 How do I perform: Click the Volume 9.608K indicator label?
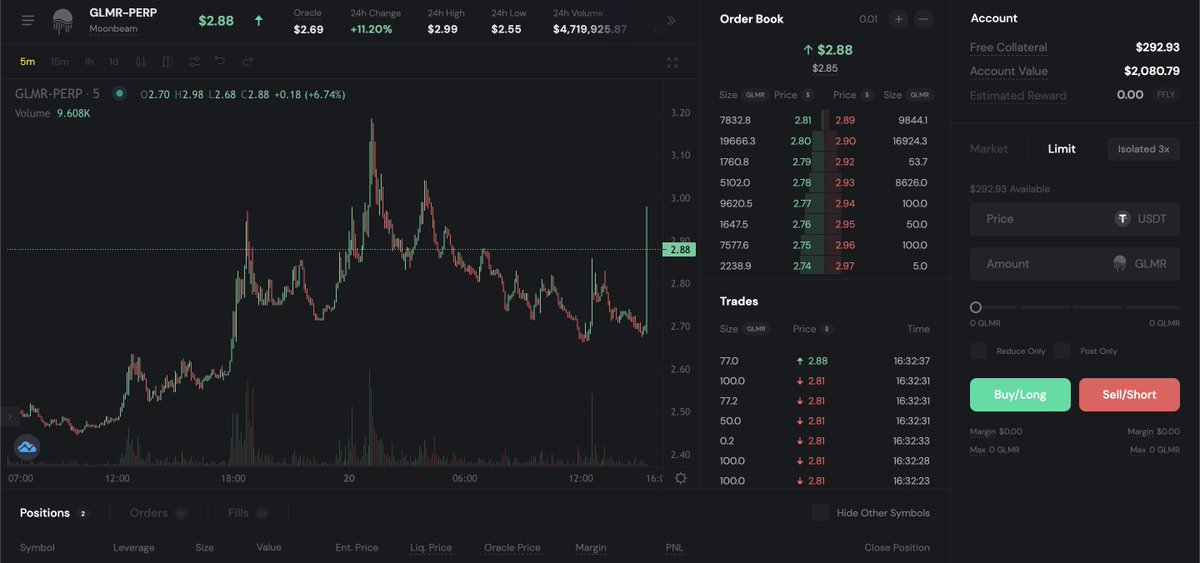[x=52, y=113]
